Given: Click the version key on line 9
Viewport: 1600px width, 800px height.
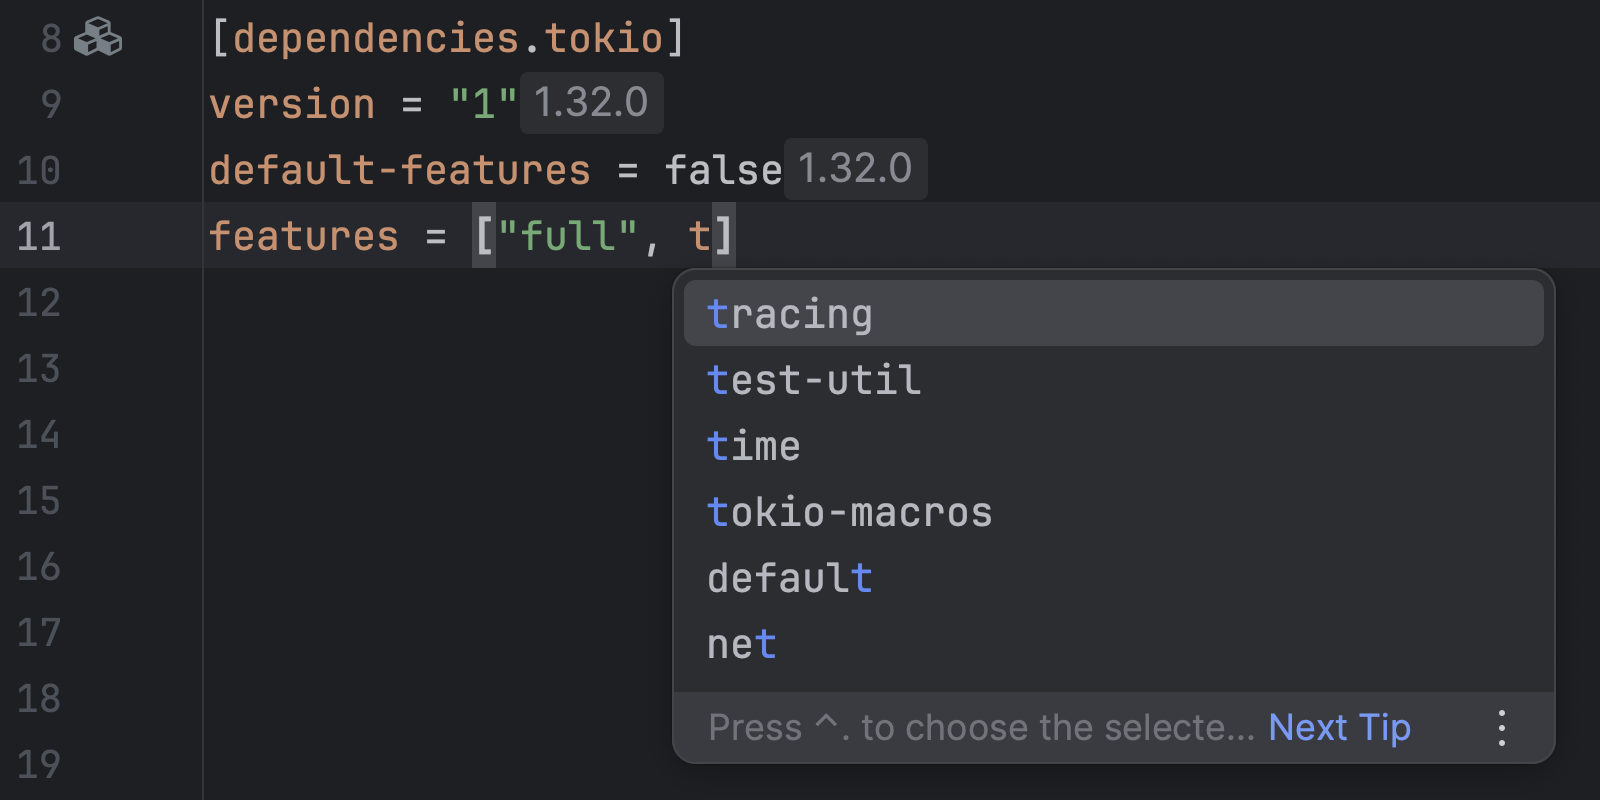Looking at the screenshot, I should 292,104.
